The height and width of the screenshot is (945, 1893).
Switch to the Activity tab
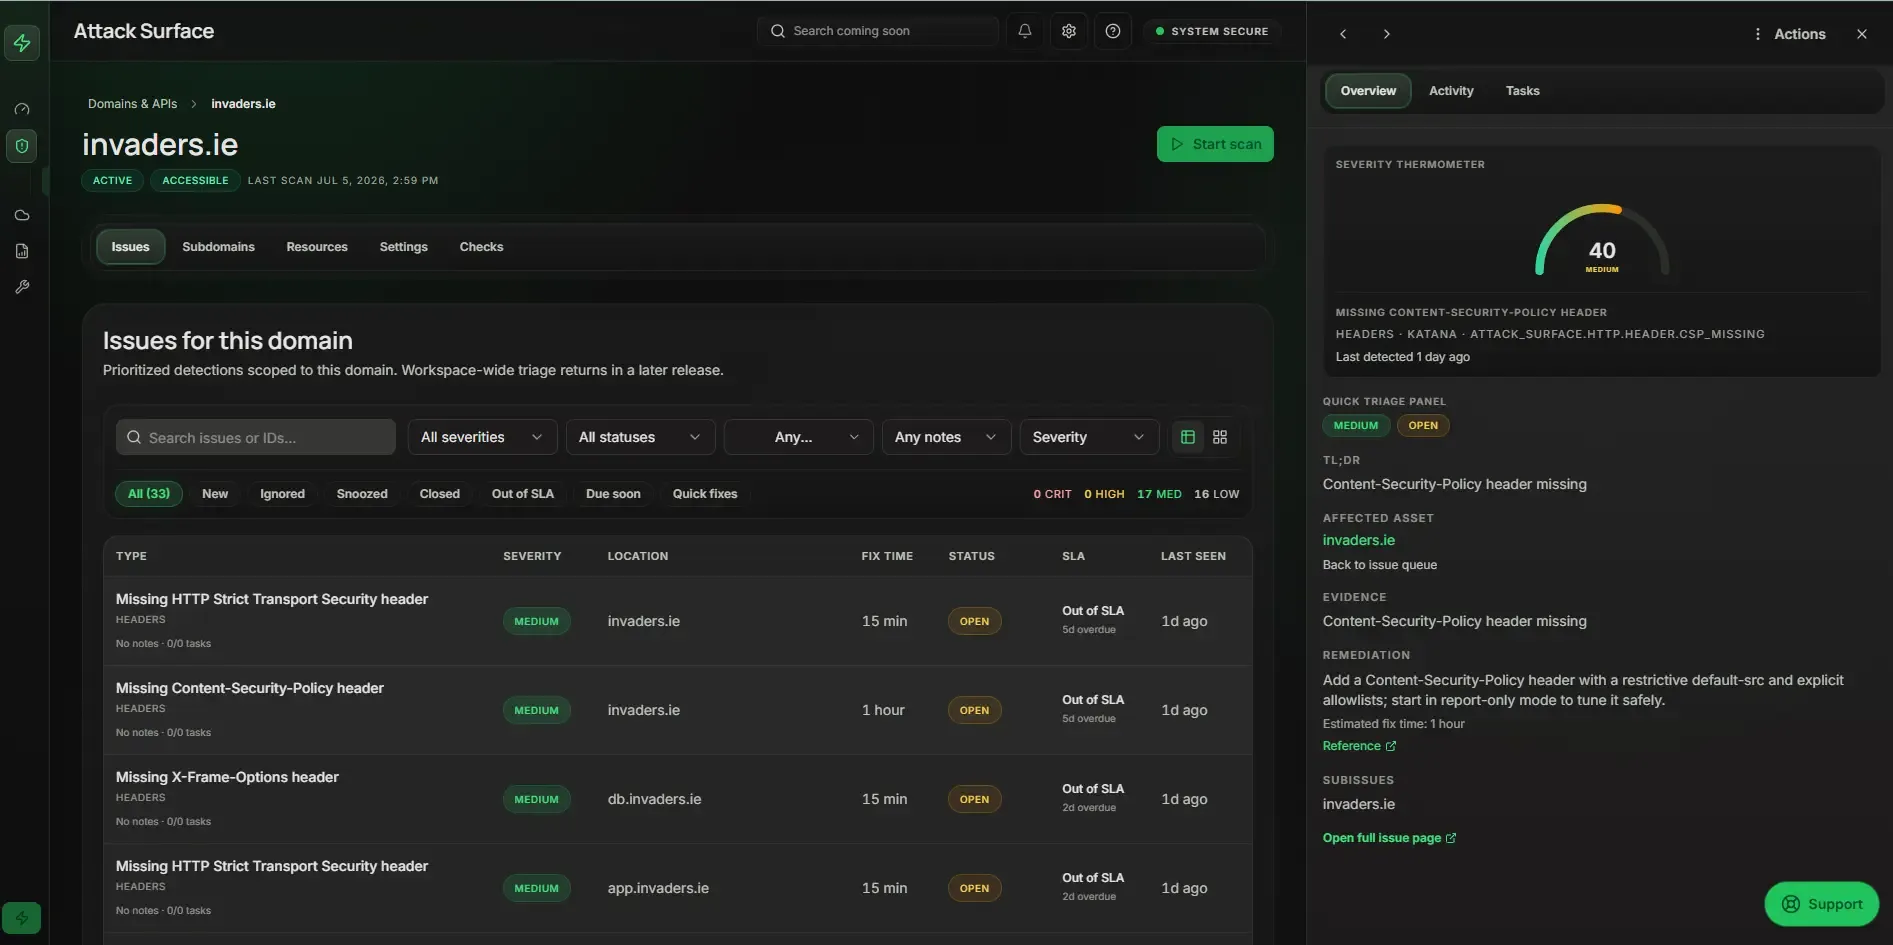1451,91
